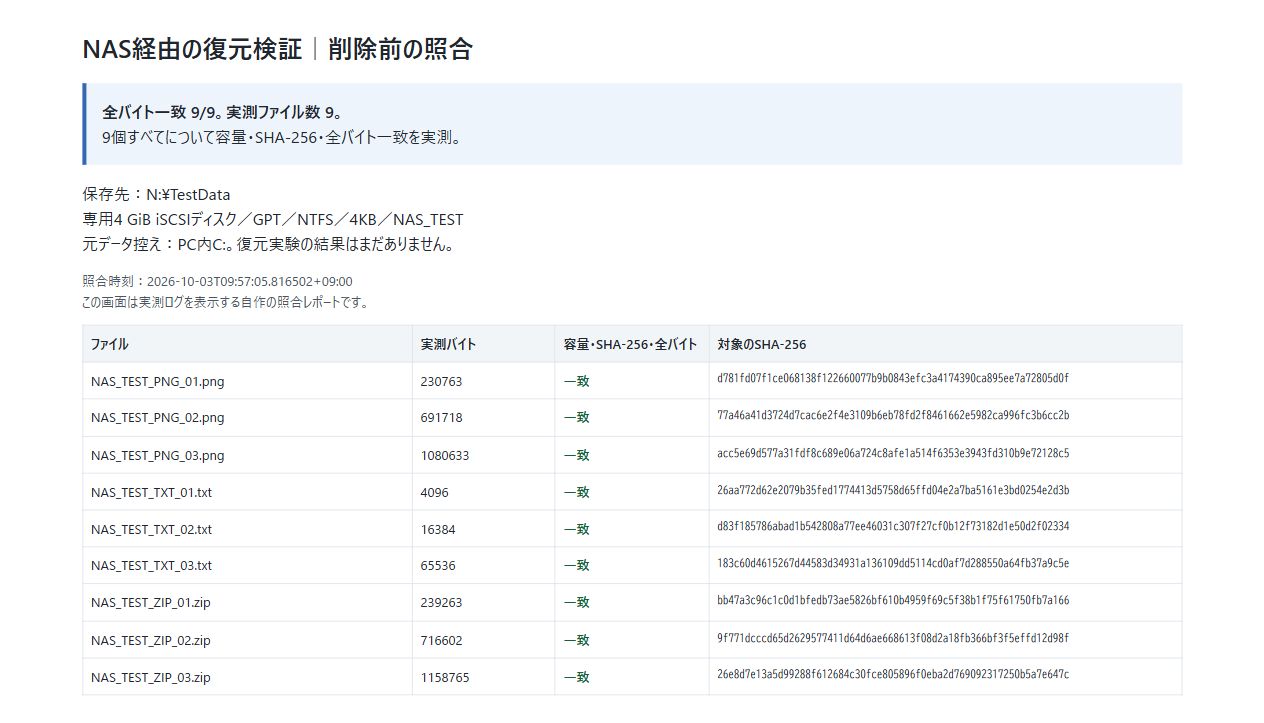Screen dimensions: 1264x723
Task: Click the byte value 691718
Action: (442, 418)
